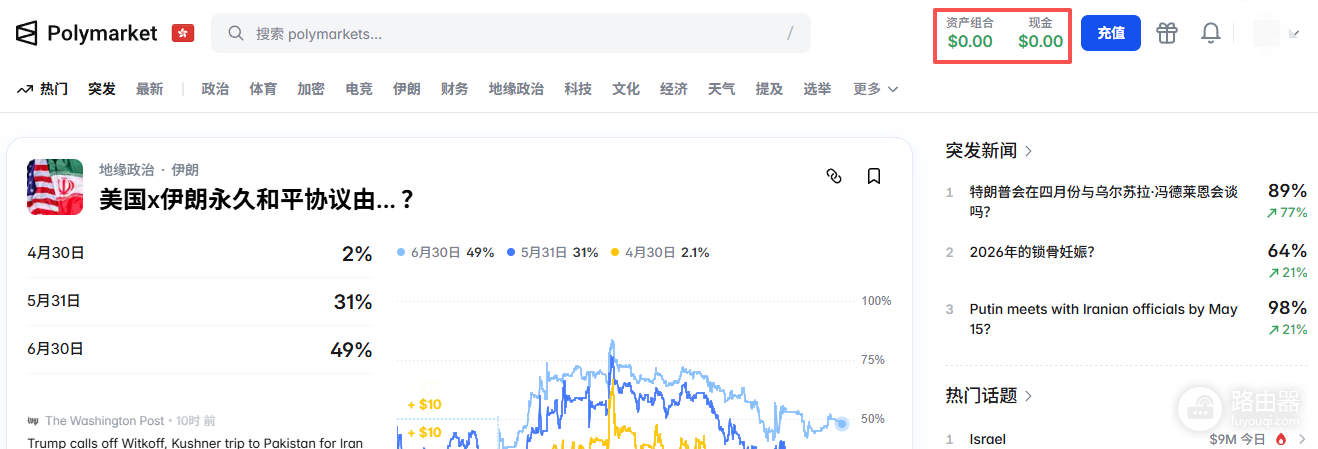Open the notifications bell
Viewport: 1318px width, 449px height.
(x=1211, y=33)
